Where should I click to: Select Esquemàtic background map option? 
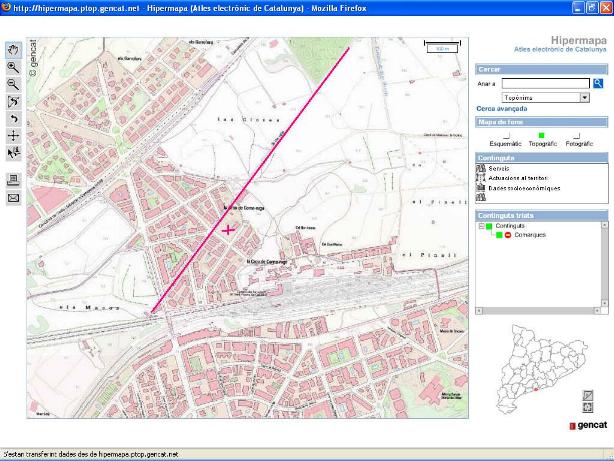pos(506,135)
